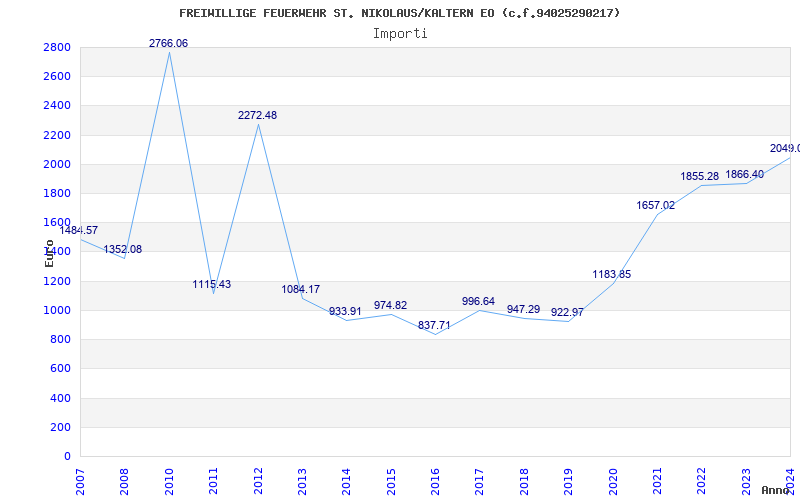Click the Importi subtitle
The image size is (800, 500).
[x=400, y=34]
